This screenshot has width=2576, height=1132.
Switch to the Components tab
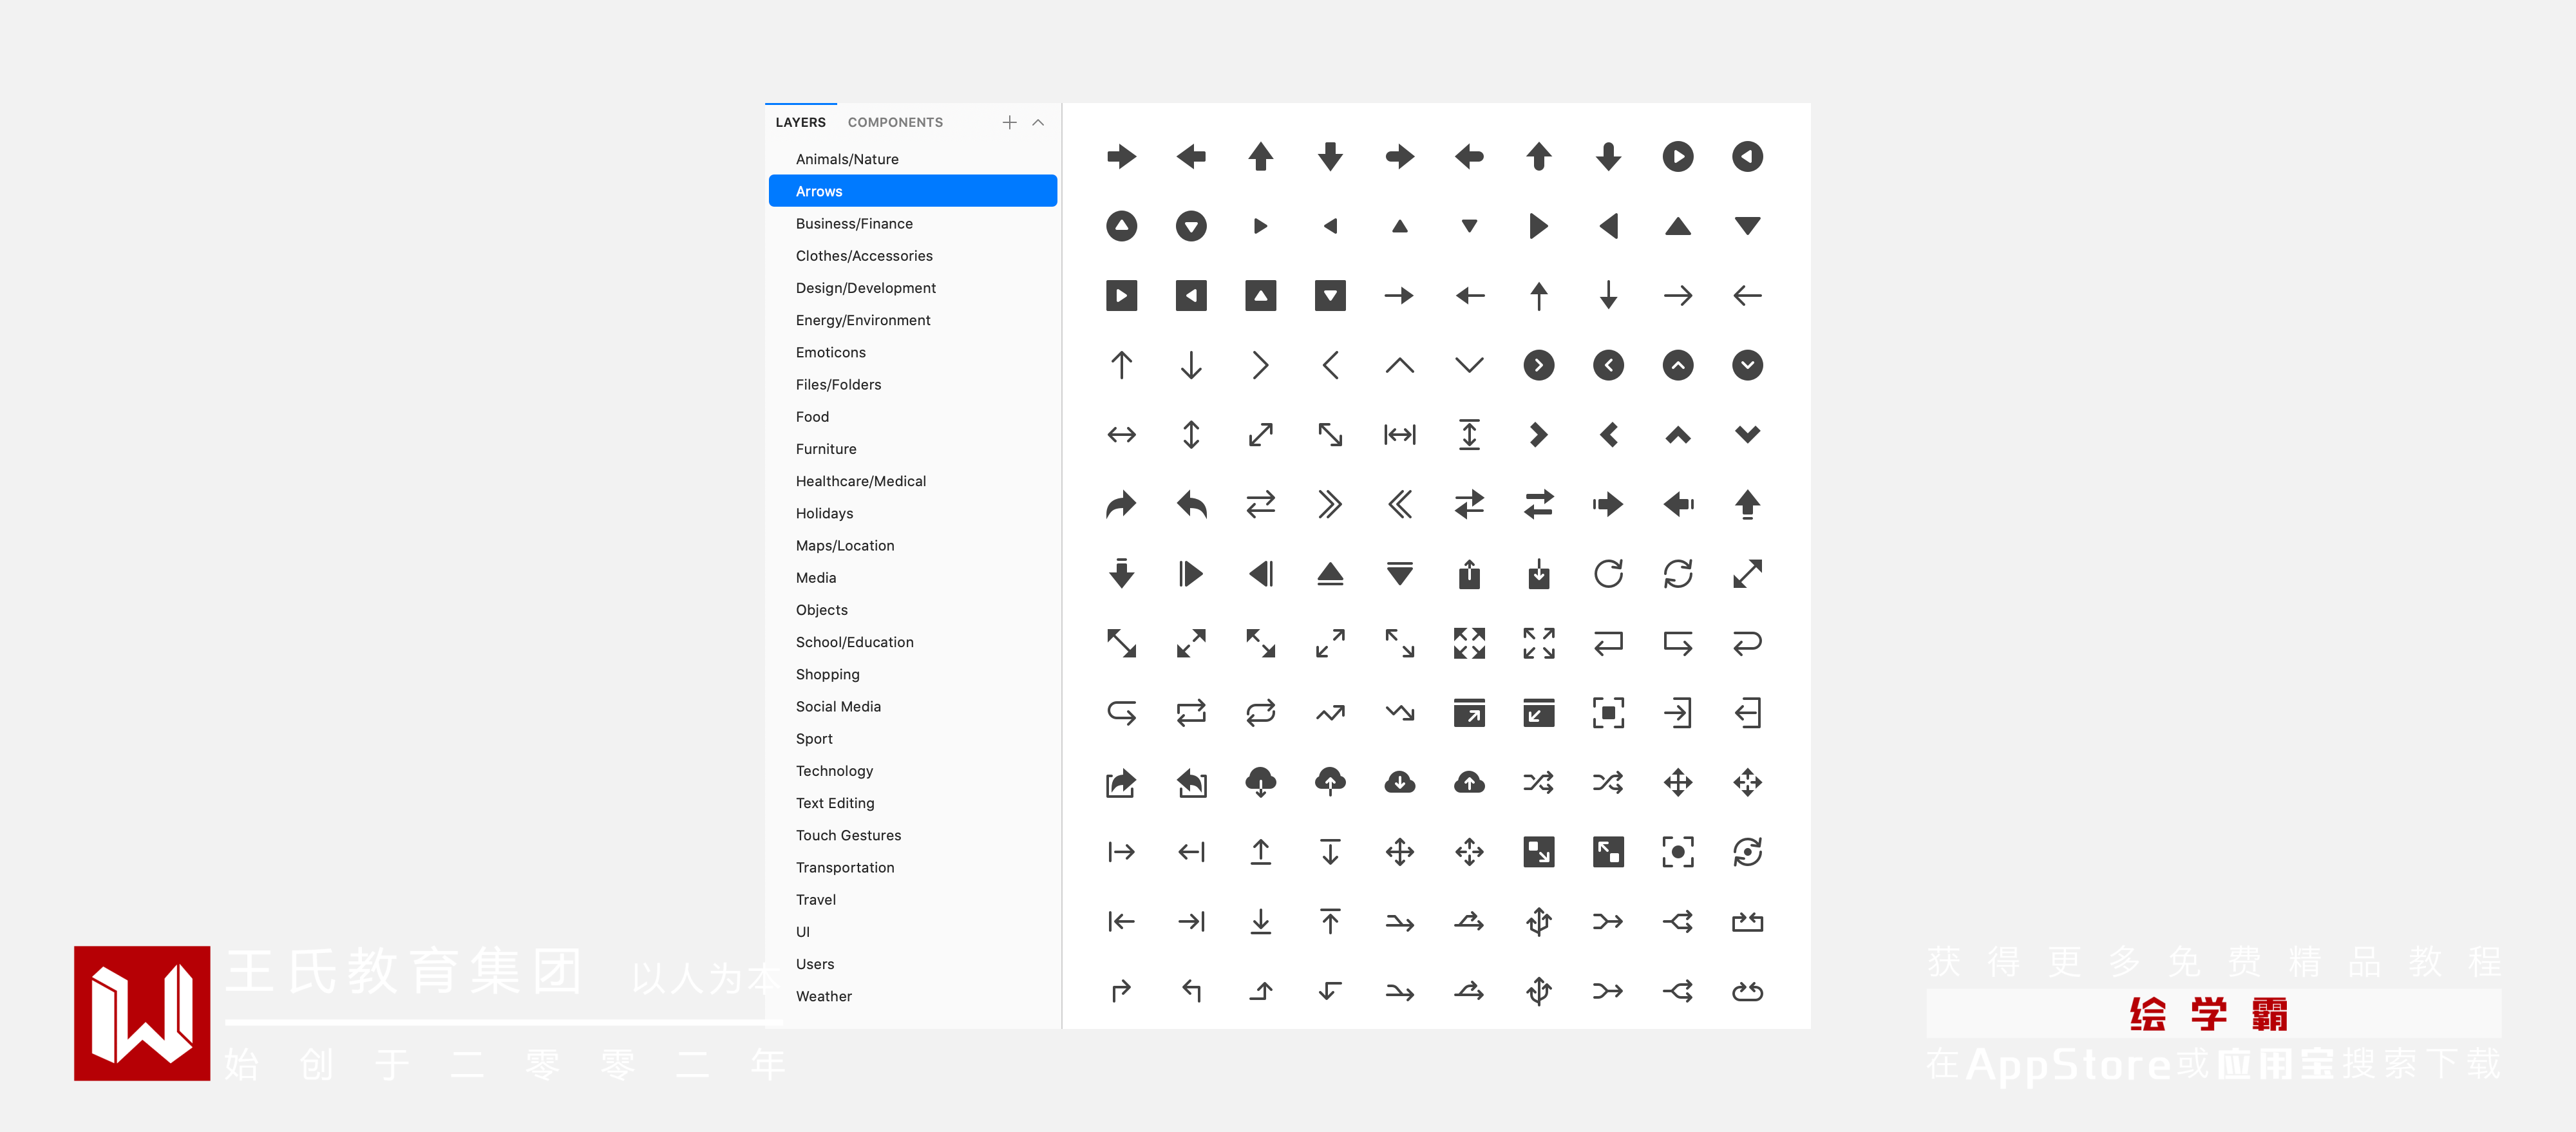[x=894, y=122]
